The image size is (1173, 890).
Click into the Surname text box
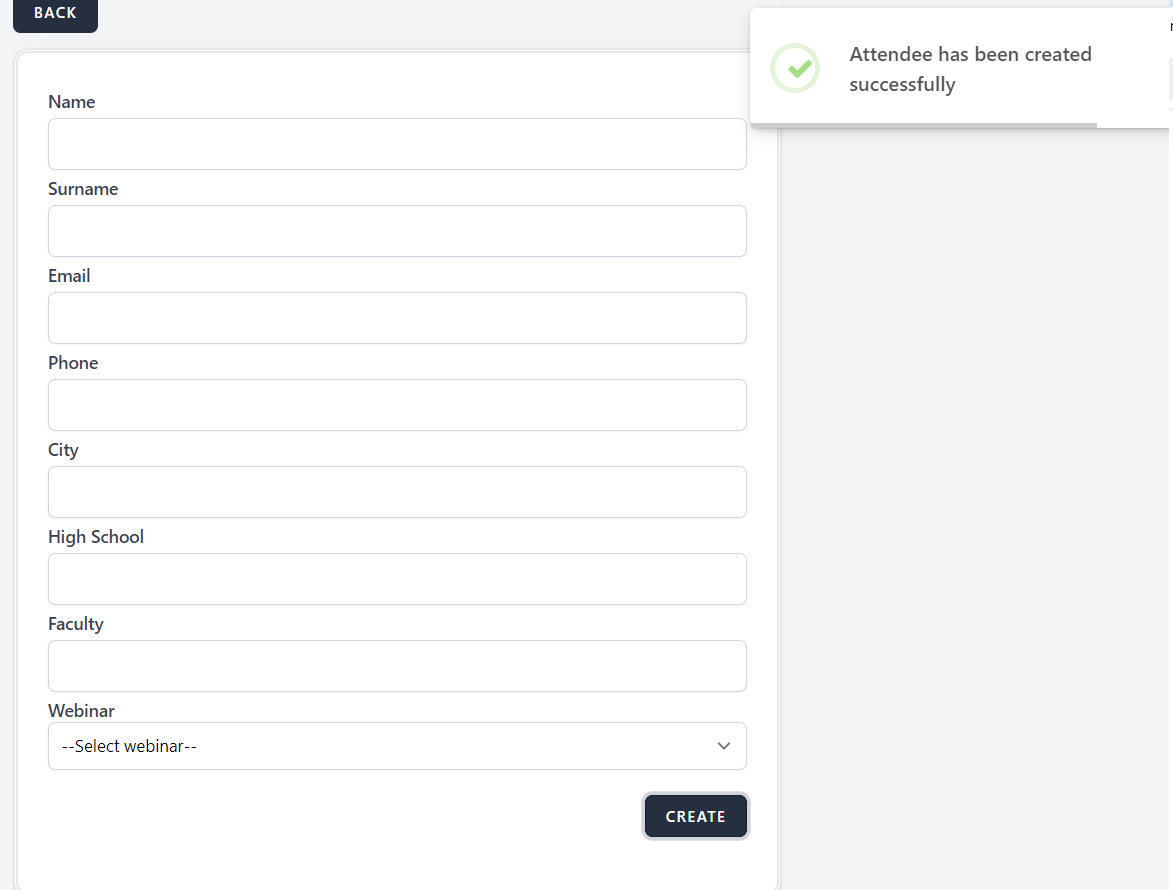(x=397, y=231)
